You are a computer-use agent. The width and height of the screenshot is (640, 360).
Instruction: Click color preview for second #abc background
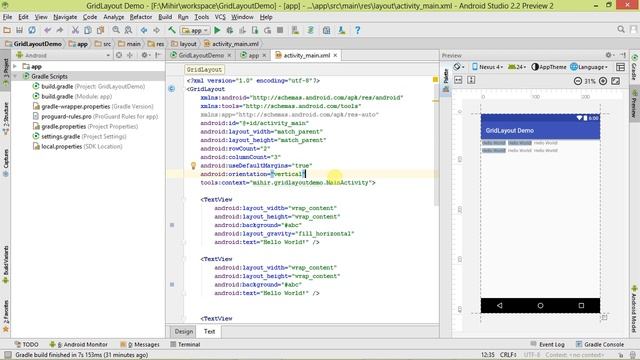[172, 284]
